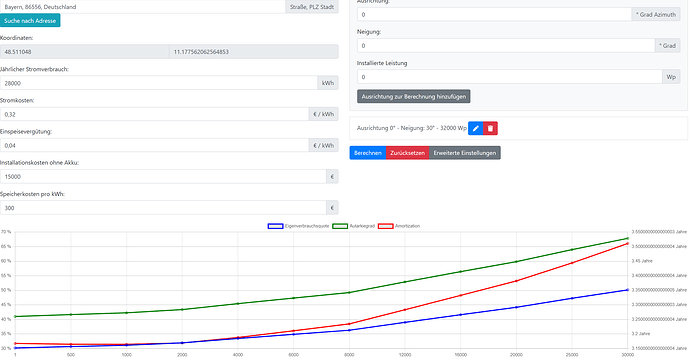Click the 'Ausrichtung 0° - Neigung: 30° - 32000 Wp' text

click(x=411, y=128)
